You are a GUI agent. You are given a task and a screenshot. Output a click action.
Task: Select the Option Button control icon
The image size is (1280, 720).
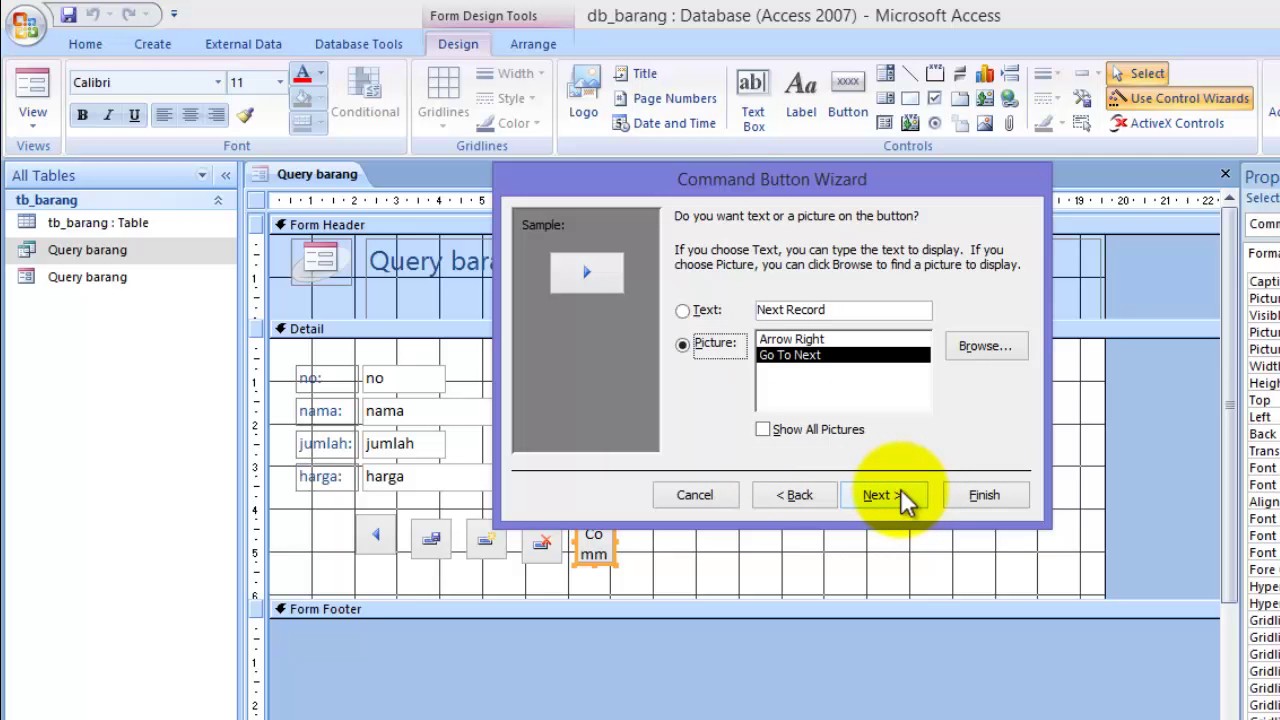934,124
